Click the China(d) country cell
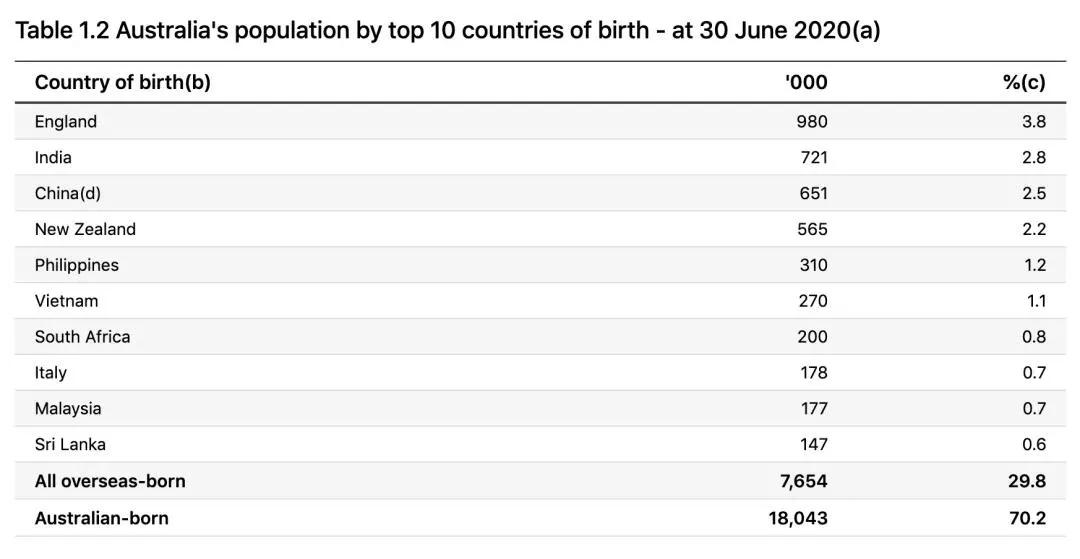 coord(68,193)
